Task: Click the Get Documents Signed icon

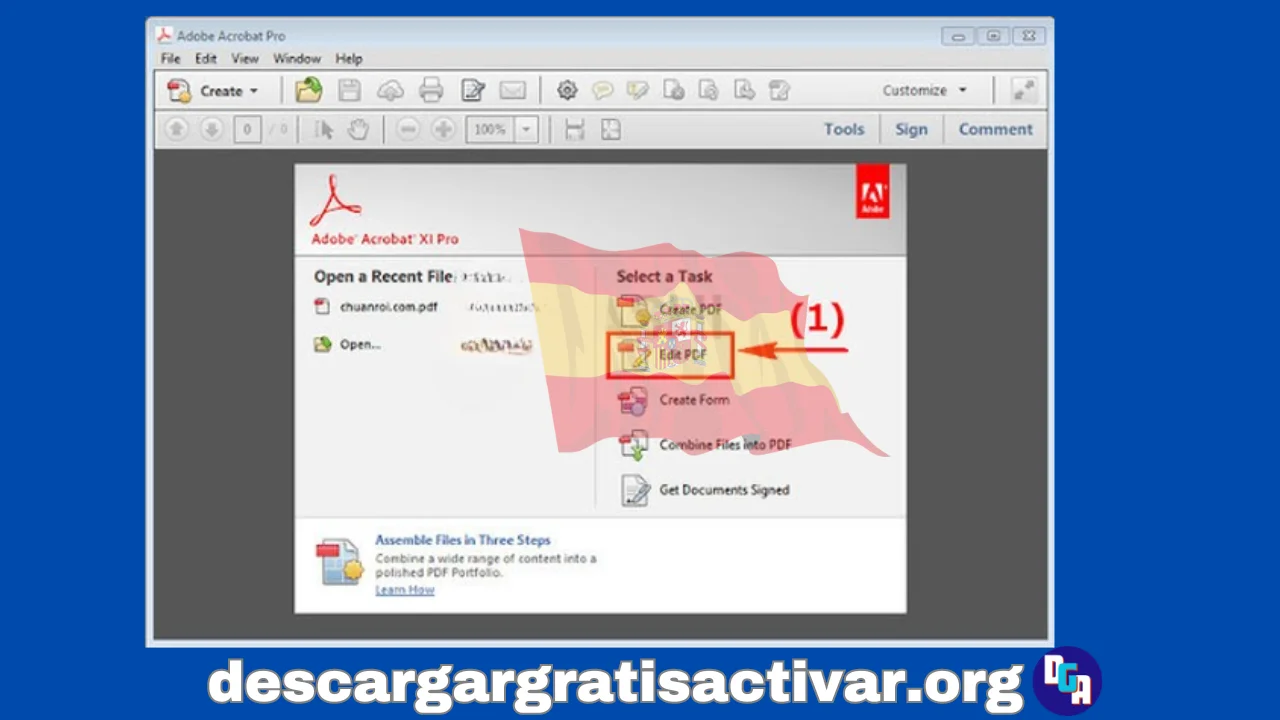Action: [x=635, y=490]
